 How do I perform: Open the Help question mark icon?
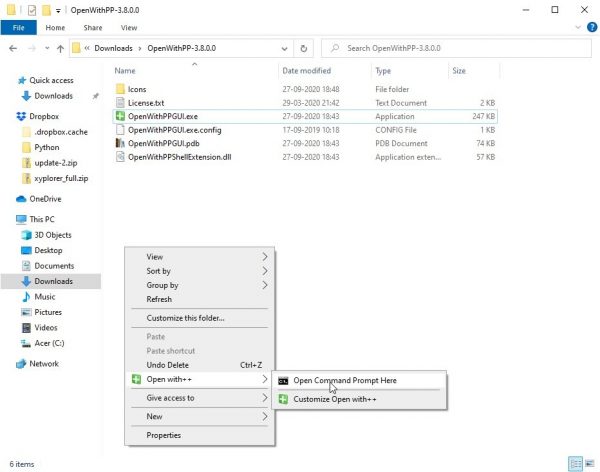tap(592, 27)
